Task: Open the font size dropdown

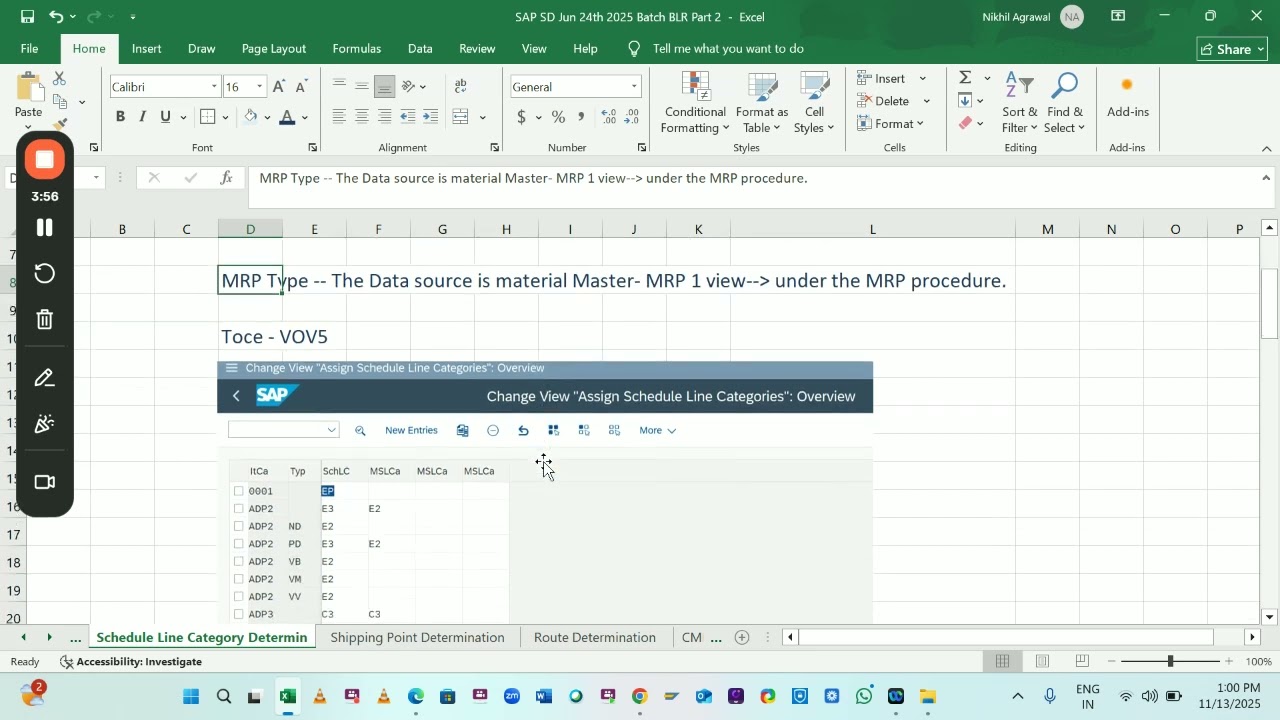Action: [x=260, y=87]
